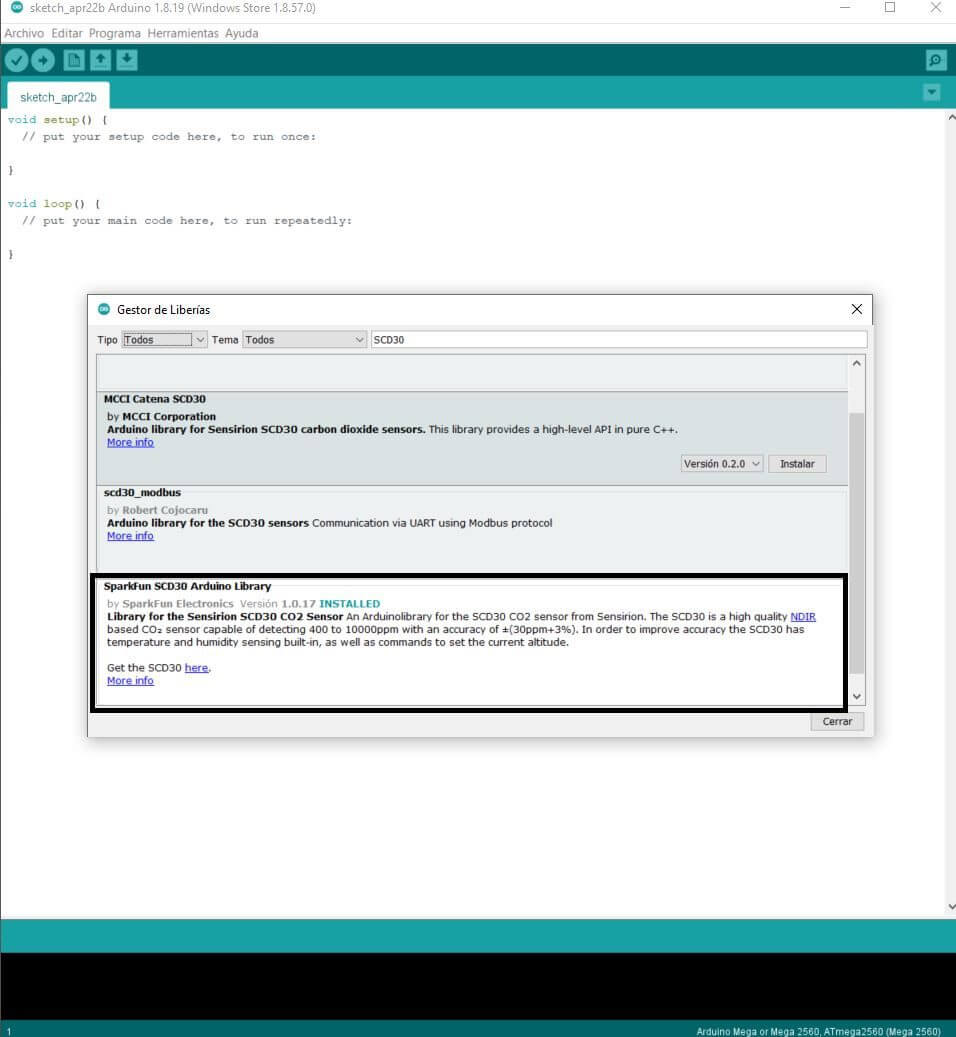Click the Upload arrow icon
Image resolution: width=956 pixels, height=1037 pixels.
pos(43,61)
